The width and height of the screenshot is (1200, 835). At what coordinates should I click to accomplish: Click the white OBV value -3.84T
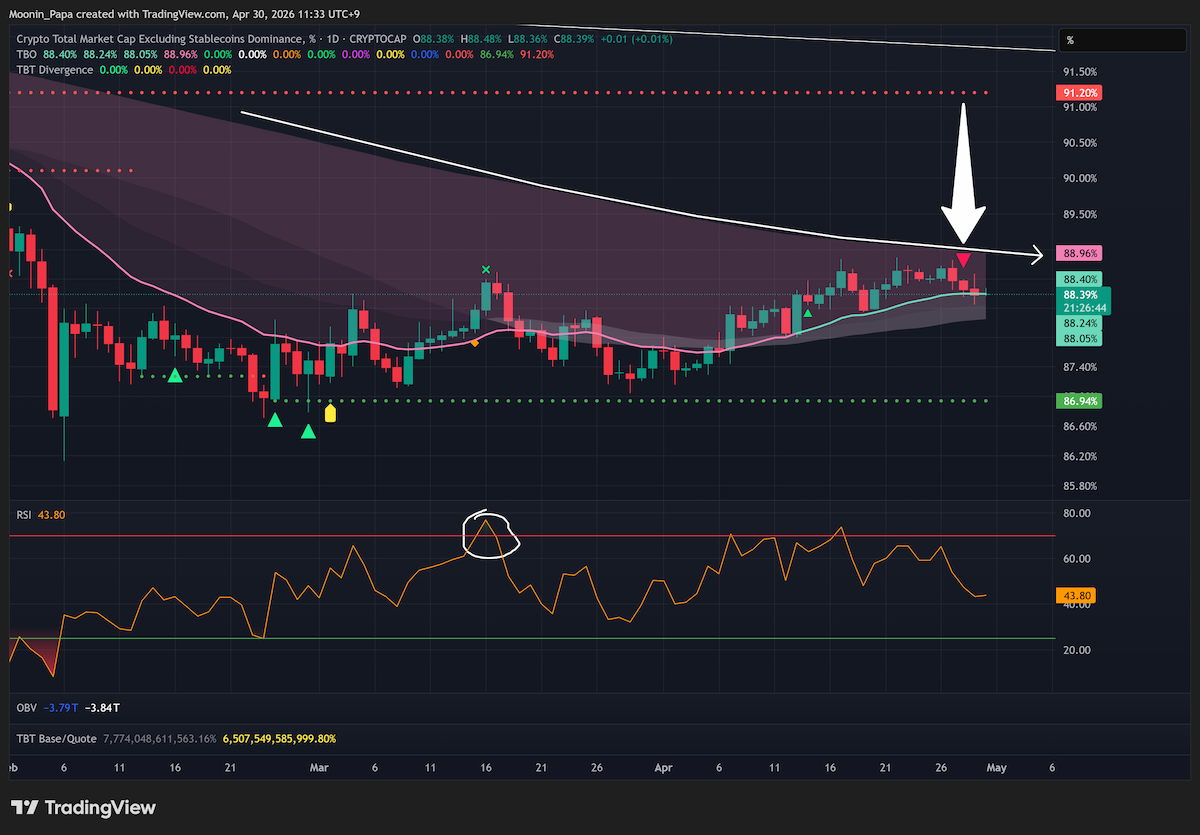pos(102,707)
